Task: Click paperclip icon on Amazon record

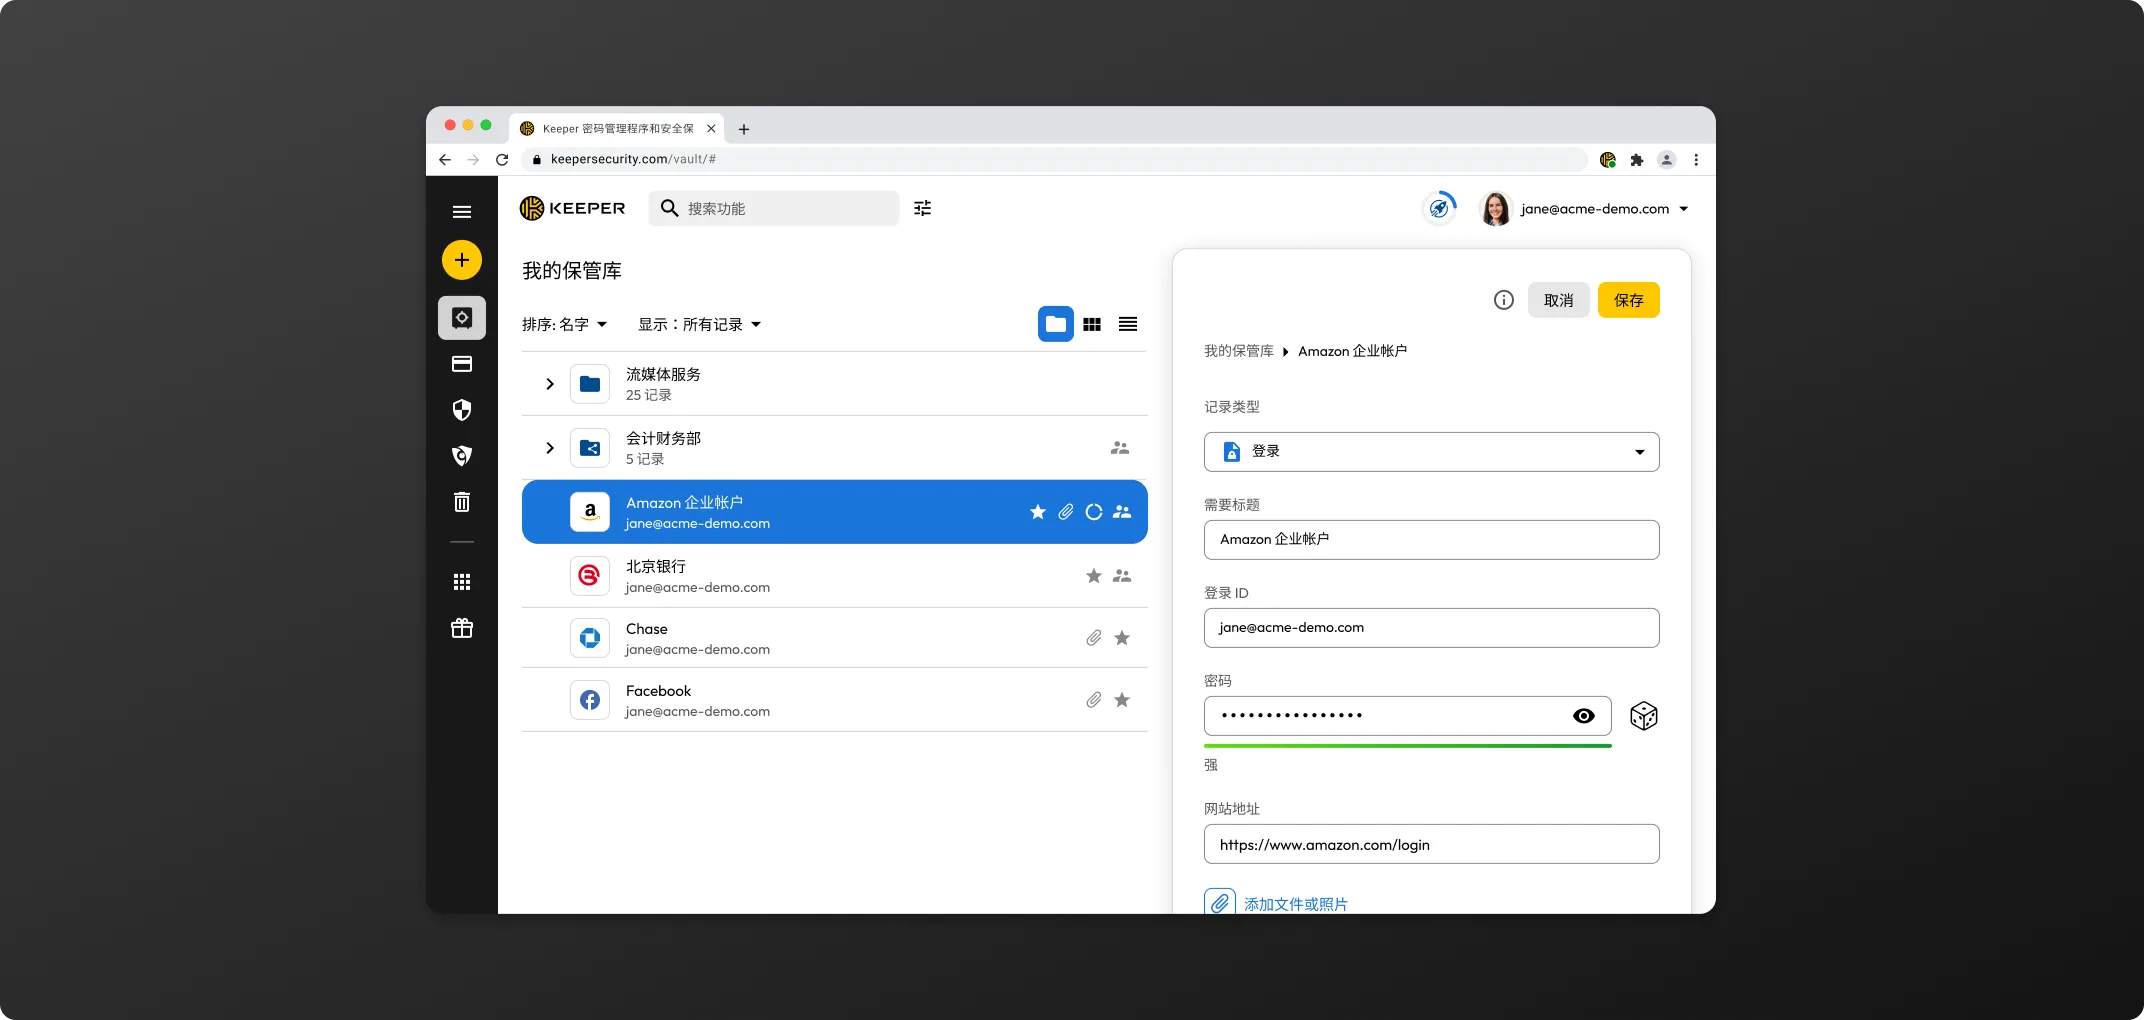Action: (x=1066, y=512)
